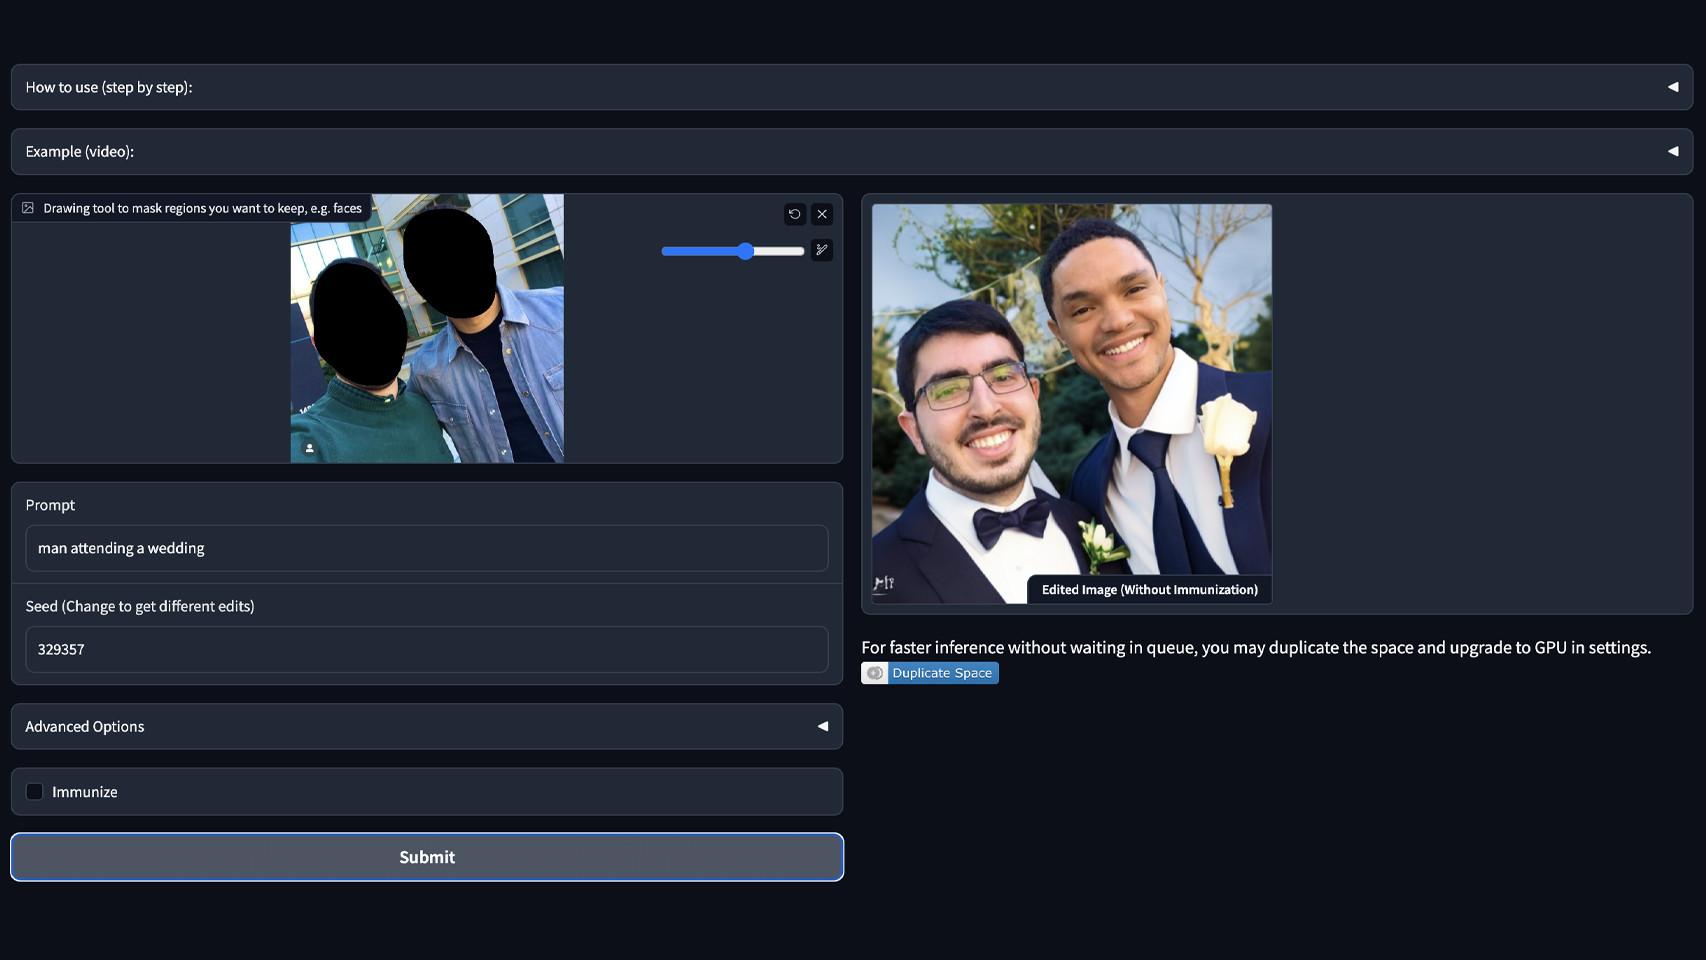Viewport: 1706px width, 960px height.
Task: Click the undo stroke icon
Action: pos(793,214)
